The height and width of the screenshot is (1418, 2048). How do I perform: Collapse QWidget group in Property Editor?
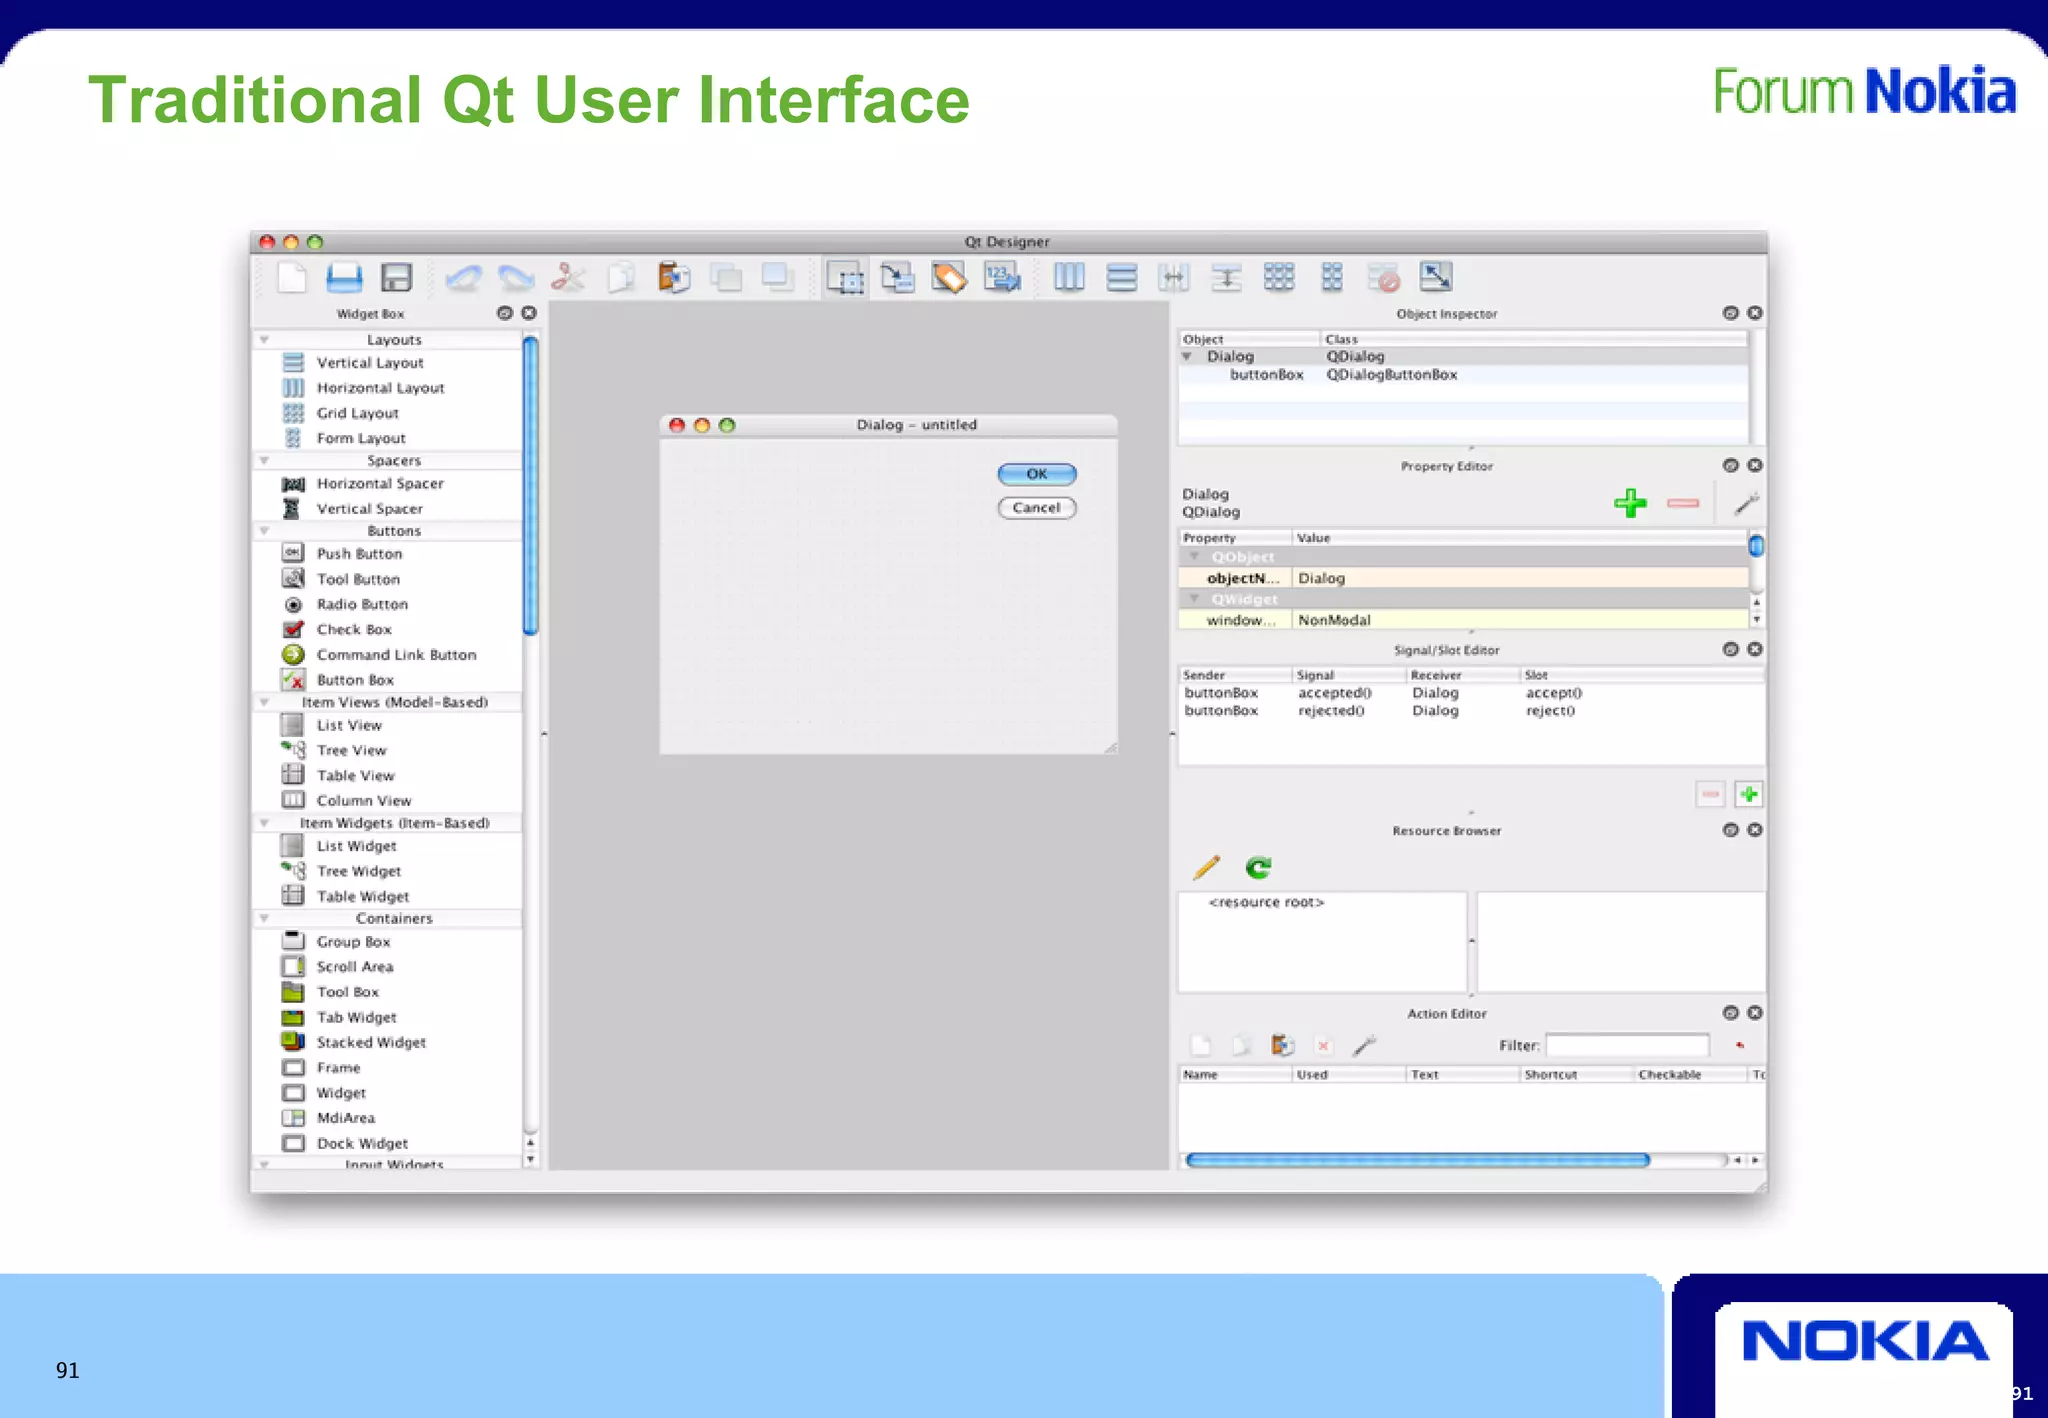1194,598
